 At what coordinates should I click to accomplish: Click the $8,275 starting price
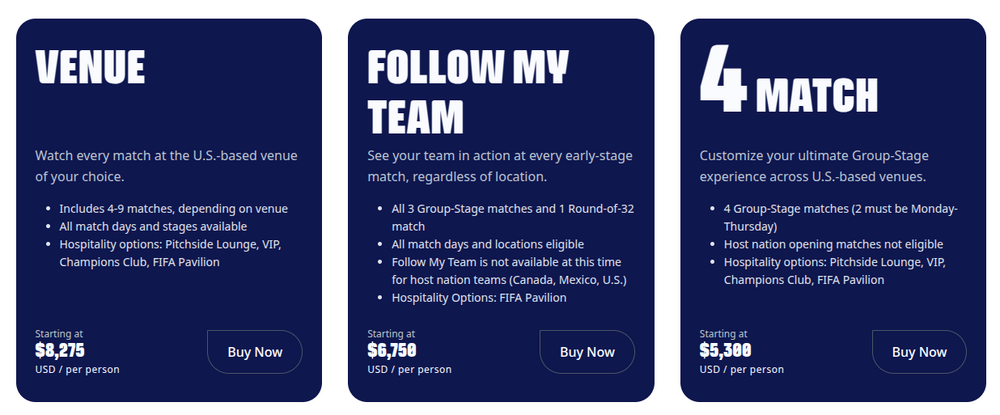tap(60, 351)
